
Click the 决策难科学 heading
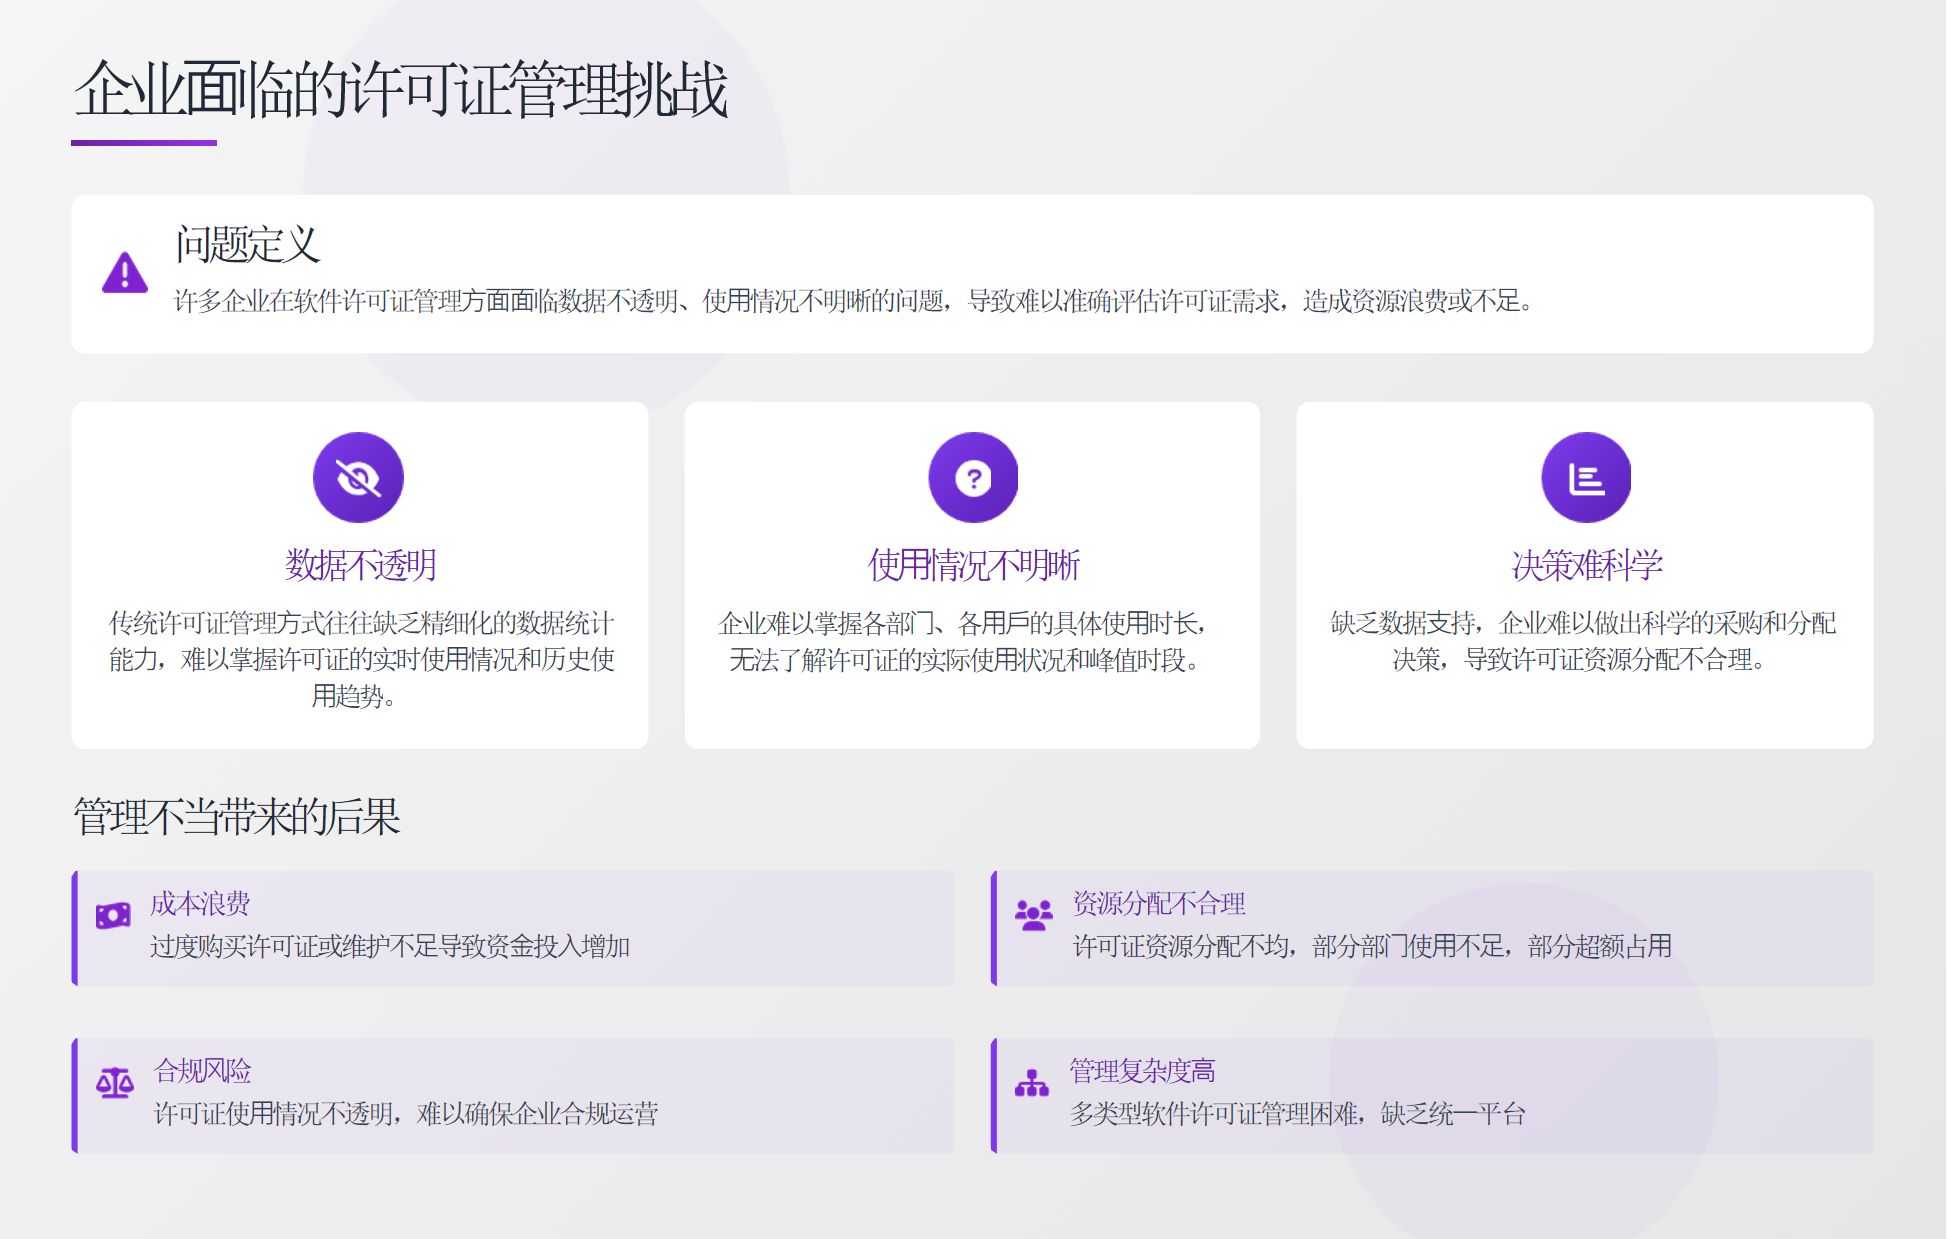point(1586,565)
